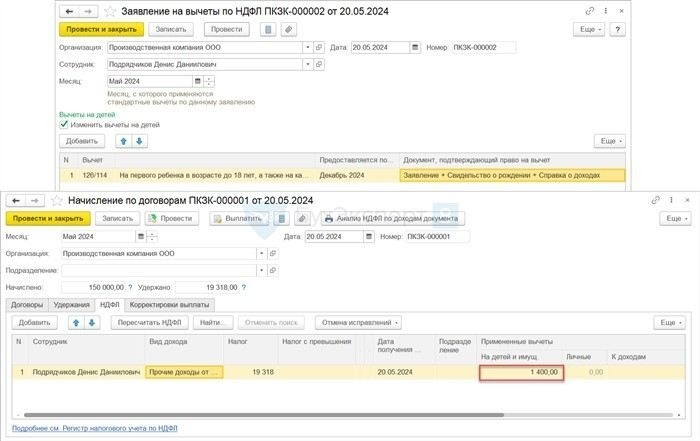Click the back arrow in the deductions application
This screenshot has height=441, width=700.
(x=68, y=9)
